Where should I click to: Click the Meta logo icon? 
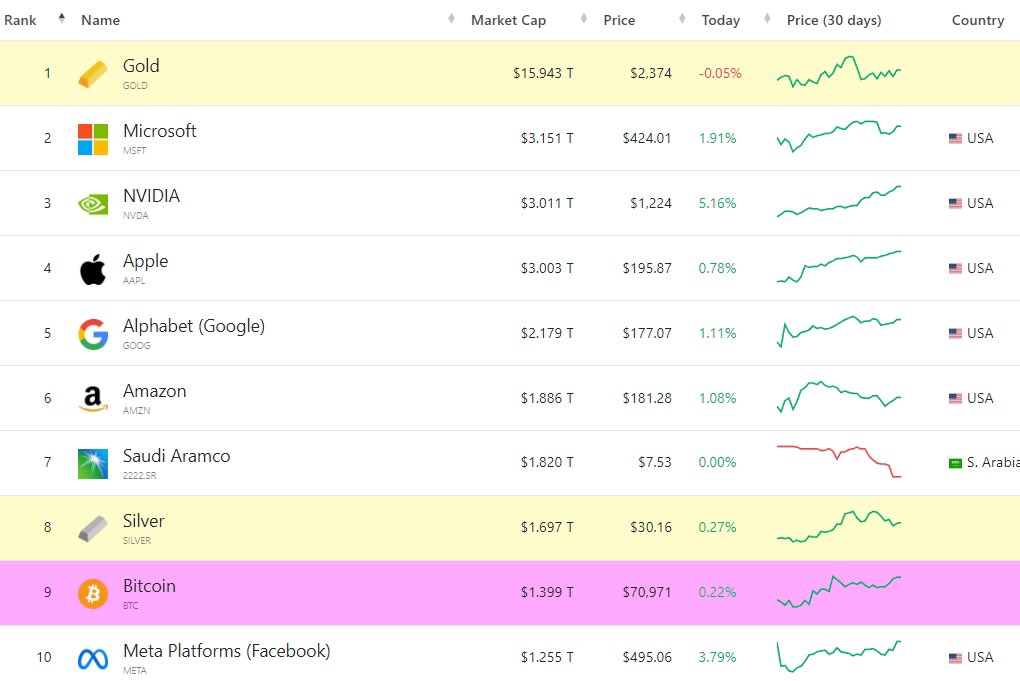[92, 659]
